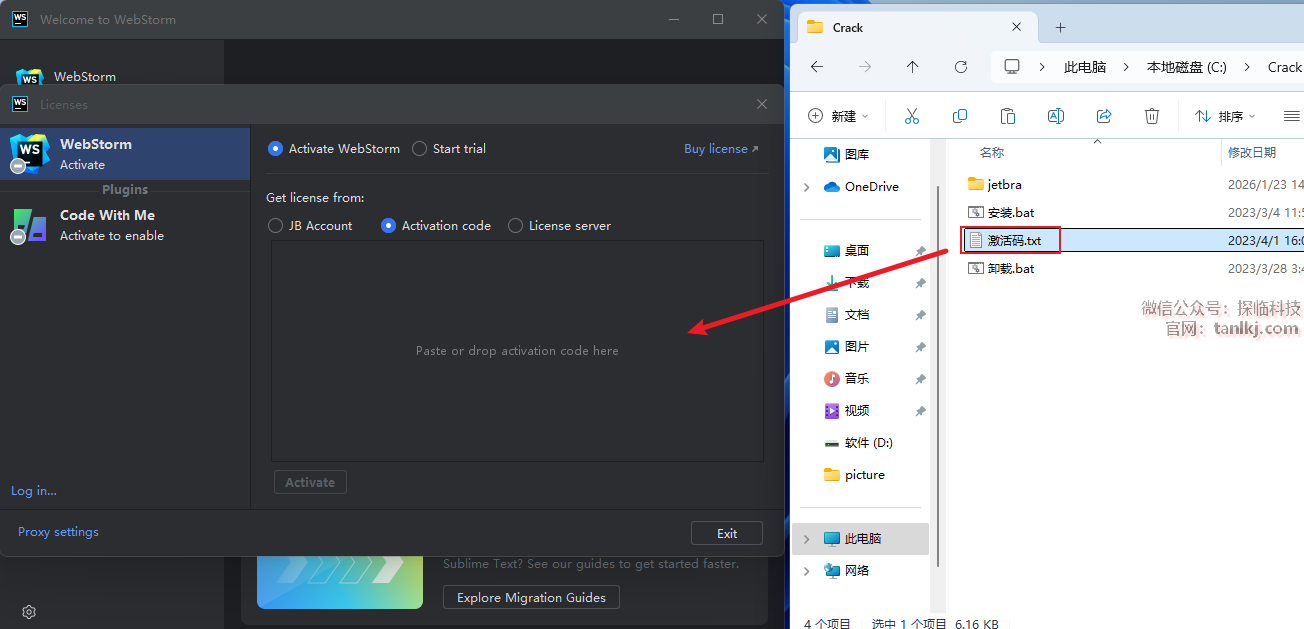Choose JB Account as license source
Image resolution: width=1304 pixels, height=629 pixels.
pos(276,226)
